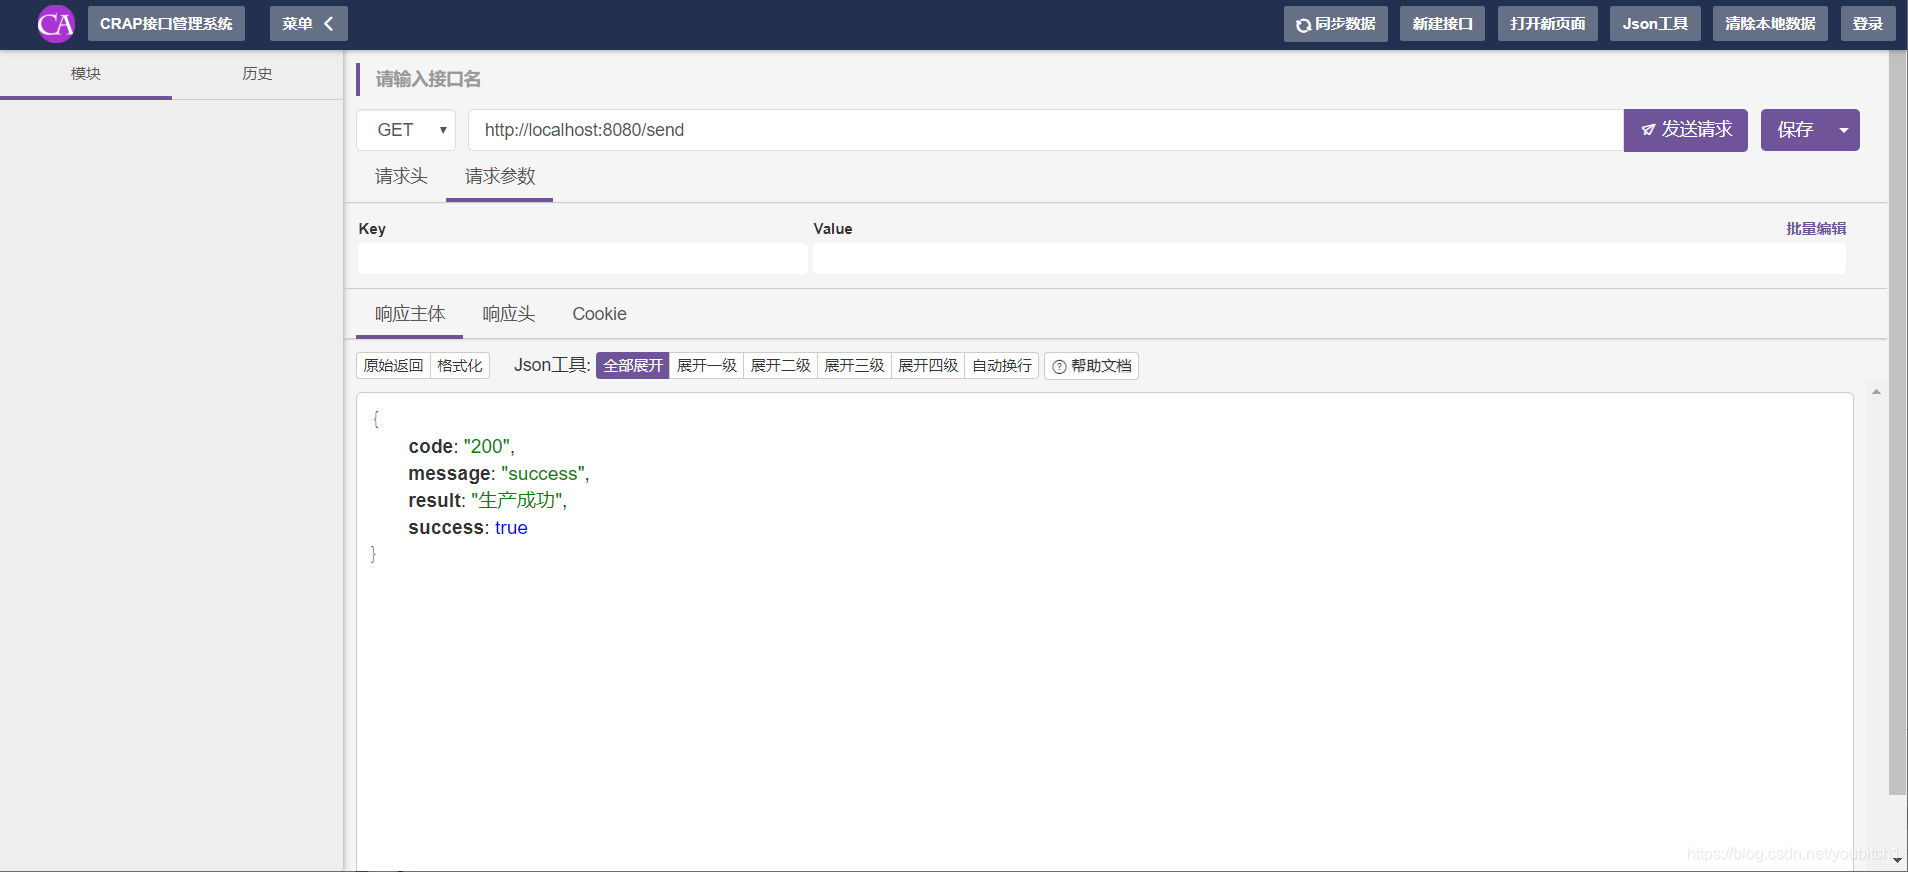The image size is (1908, 872).
Task: Collapse the JSON opening brace
Action: tap(376, 419)
